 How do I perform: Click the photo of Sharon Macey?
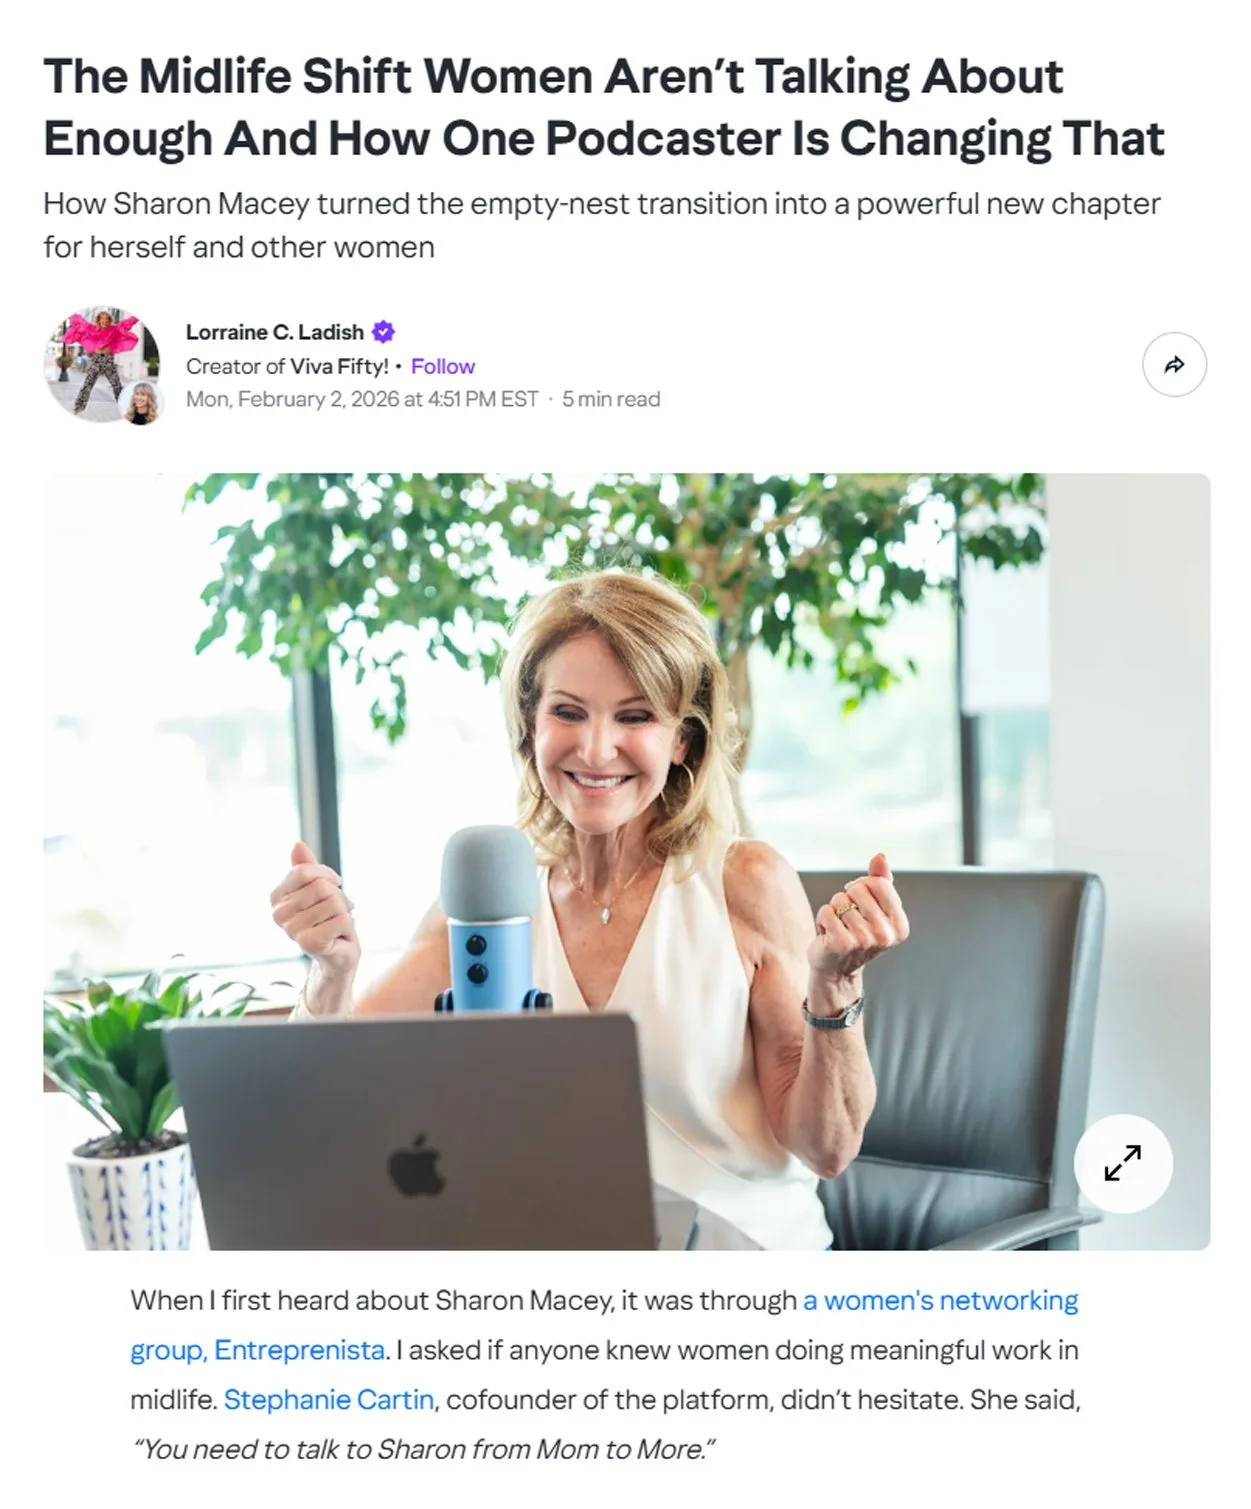point(627,862)
